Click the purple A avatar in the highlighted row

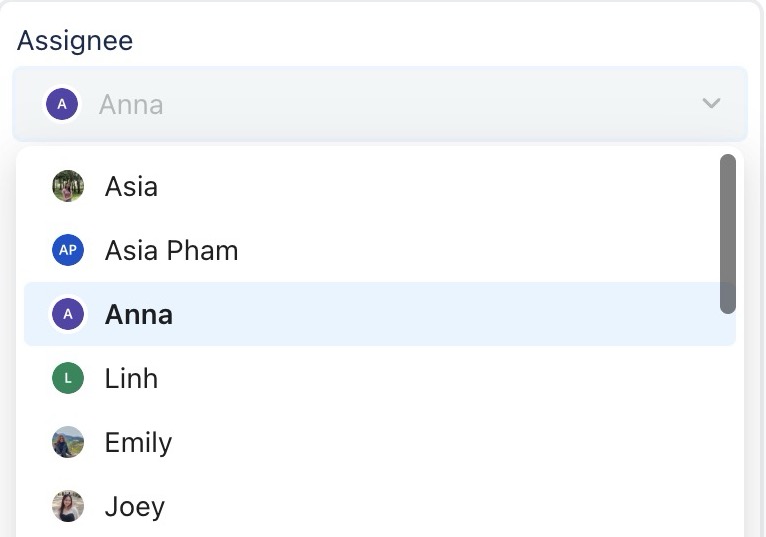pyautogui.click(x=68, y=314)
